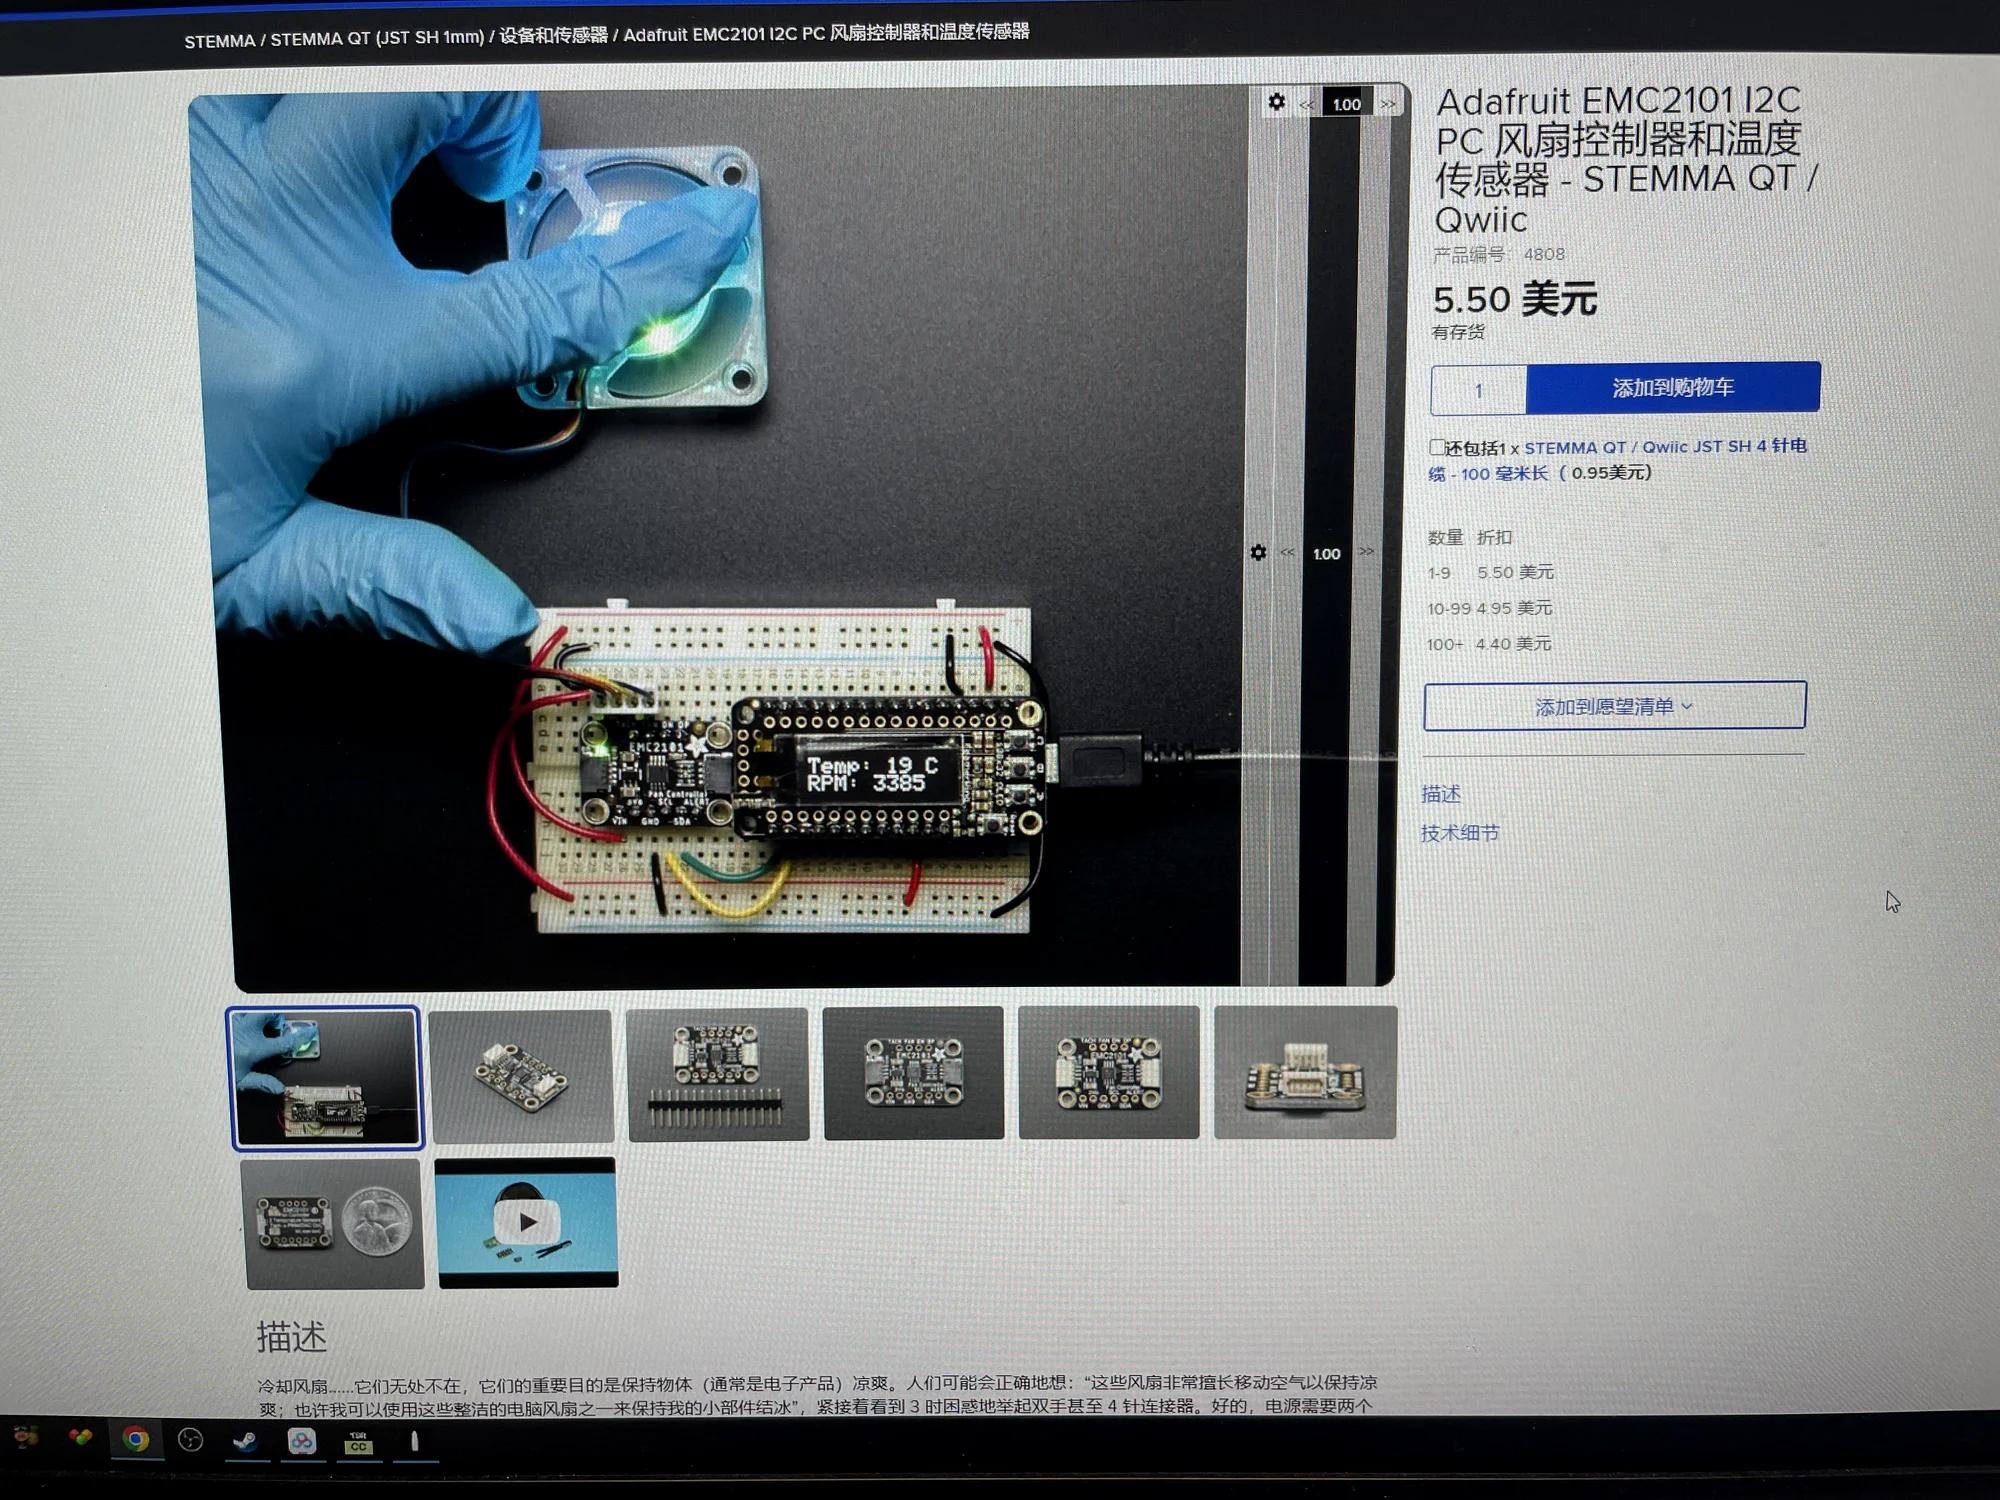Open Google Chrome from the taskbar
The height and width of the screenshot is (1500, 2000).
pyautogui.click(x=136, y=1439)
